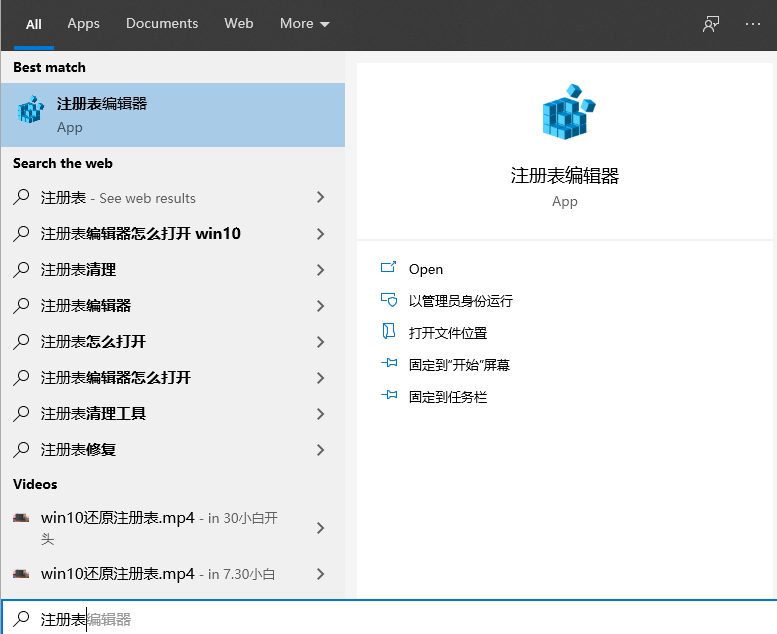777x634 pixels.
Task: Click search icon beside 注册表编辑器怎么打开
Action: 21,377
